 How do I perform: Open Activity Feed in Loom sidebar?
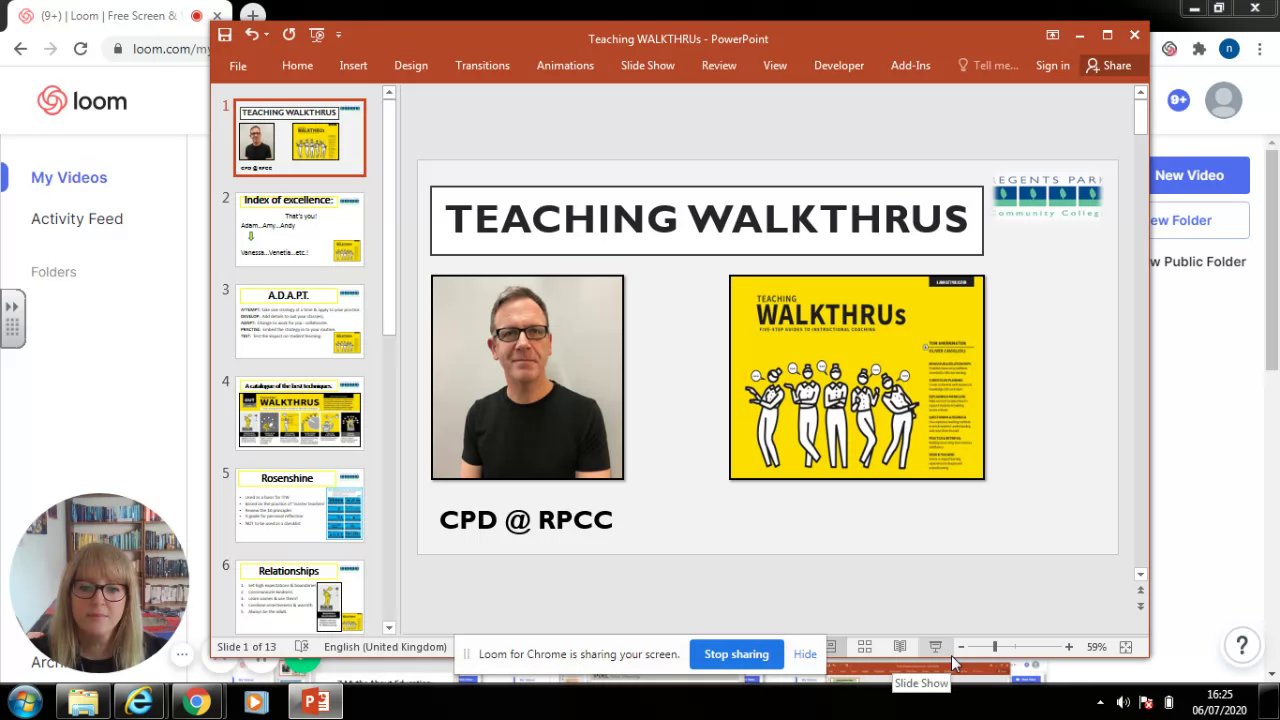[77, 218]
